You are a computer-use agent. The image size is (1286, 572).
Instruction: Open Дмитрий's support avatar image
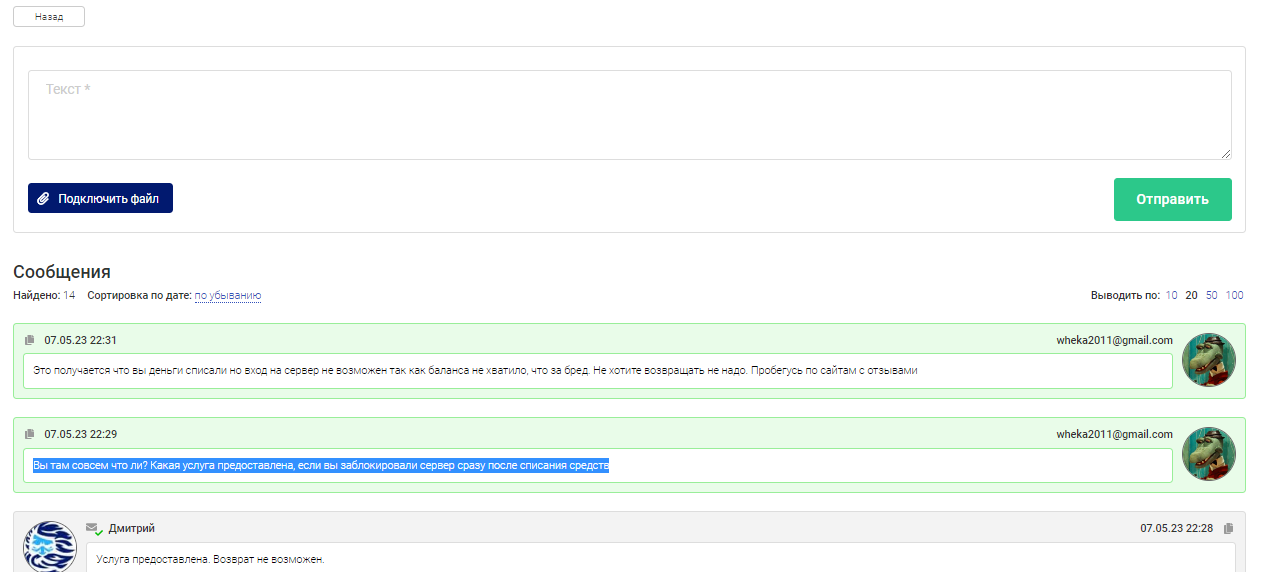point(50,546)
